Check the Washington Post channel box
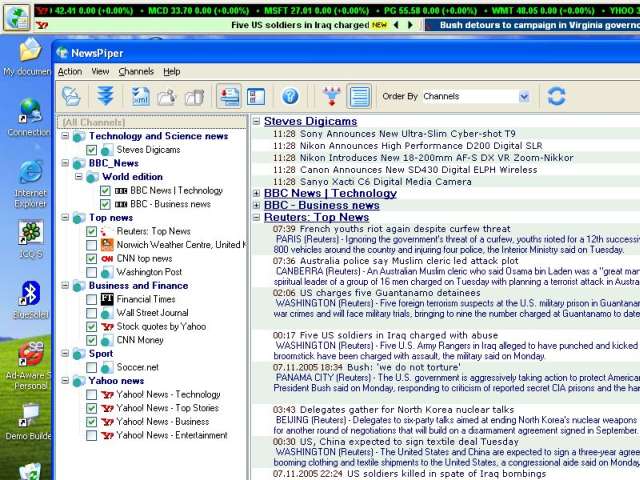The height and width of the screenshot is (480, 640). click(x=92, y=272)
